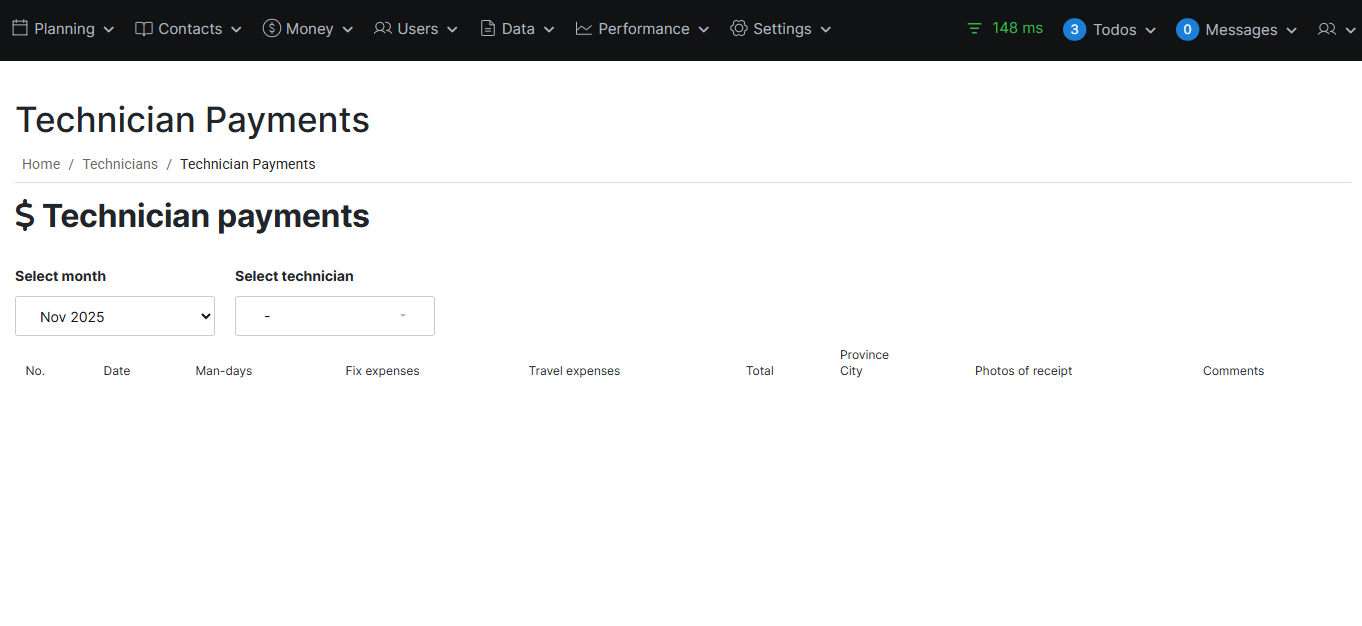Click the Messages count badge
The width and height of the screenshot is (1362, 626).
pos(1187,30)
